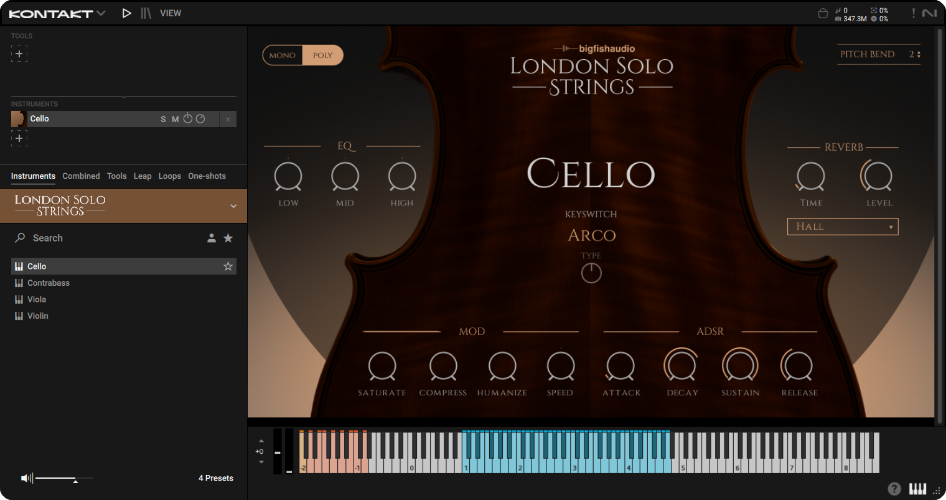The height and width of the screenshot is (500, 946).
Task: Click the speaker preview volume icon
Action: (25, 478)
